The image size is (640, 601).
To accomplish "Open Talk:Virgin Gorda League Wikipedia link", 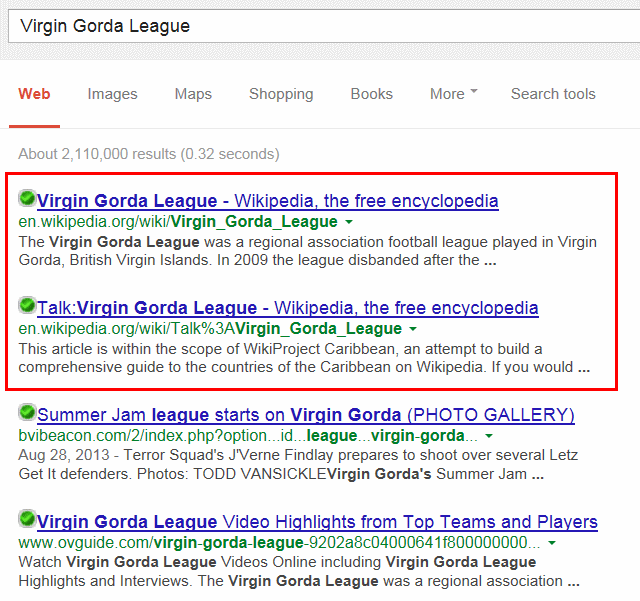I will tap(288, 308).
